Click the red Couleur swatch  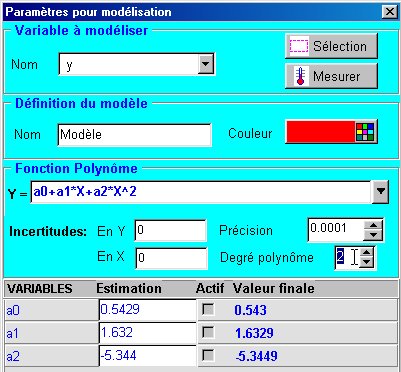[320, 132]
